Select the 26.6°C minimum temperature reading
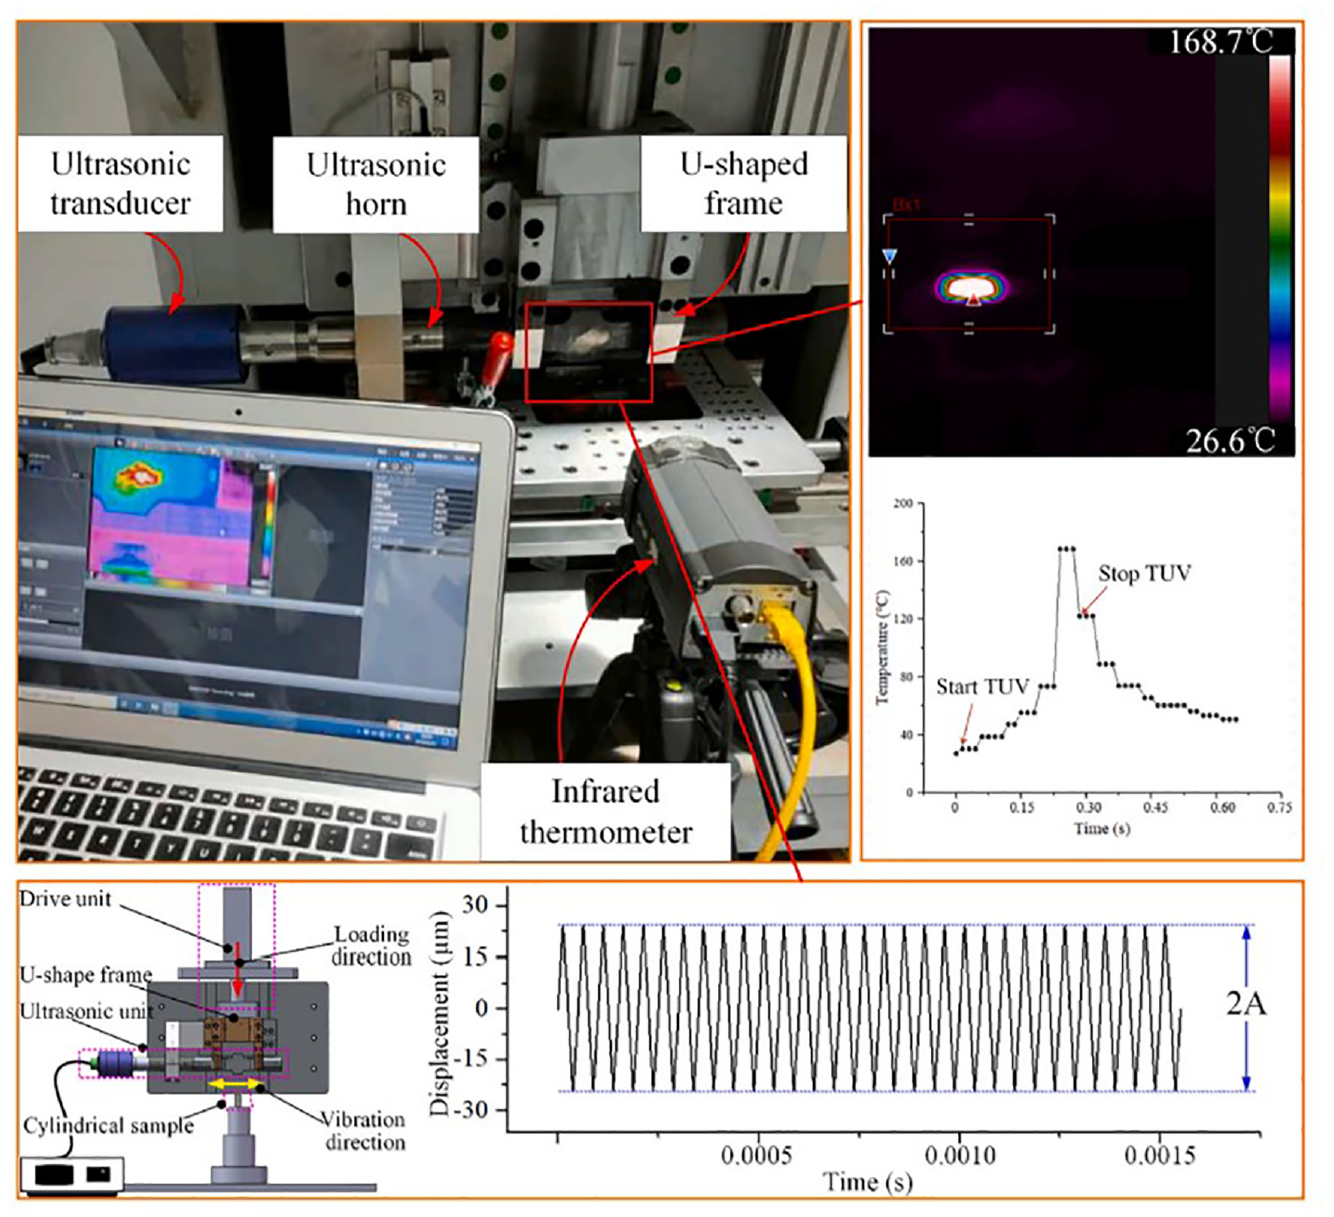Viewport: 1334px width, 1217px height. pos(1230,440)
